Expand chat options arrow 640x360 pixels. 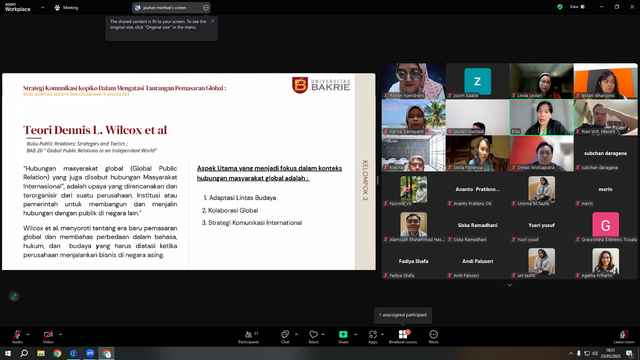[296, 334]
